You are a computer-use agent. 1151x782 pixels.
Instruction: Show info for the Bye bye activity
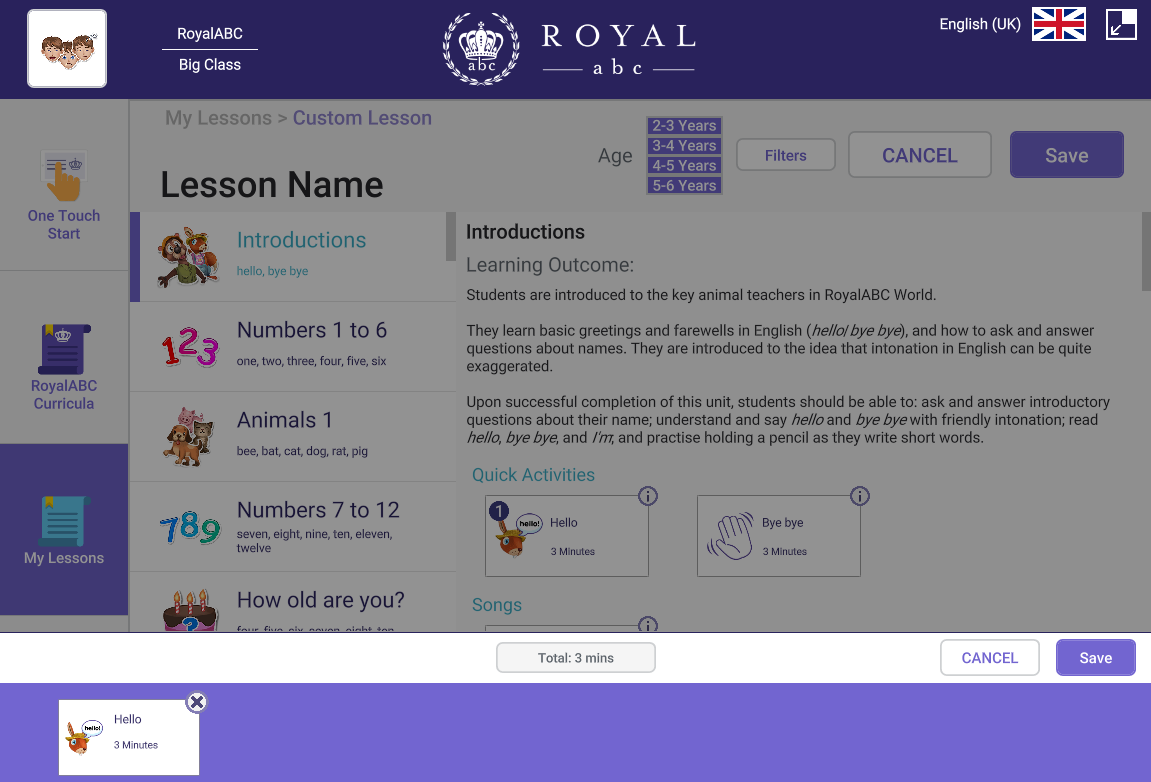[x=860, y=496]
